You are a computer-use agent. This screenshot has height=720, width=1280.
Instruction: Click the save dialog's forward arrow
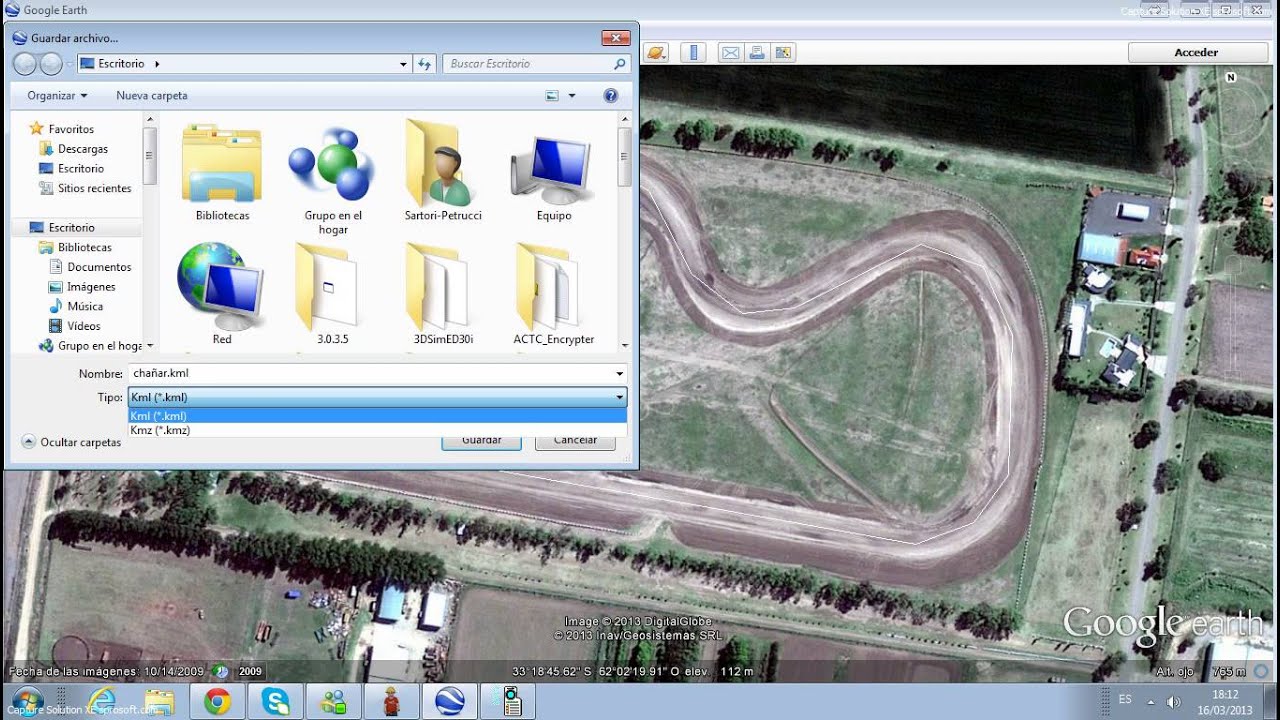(51, 64)
